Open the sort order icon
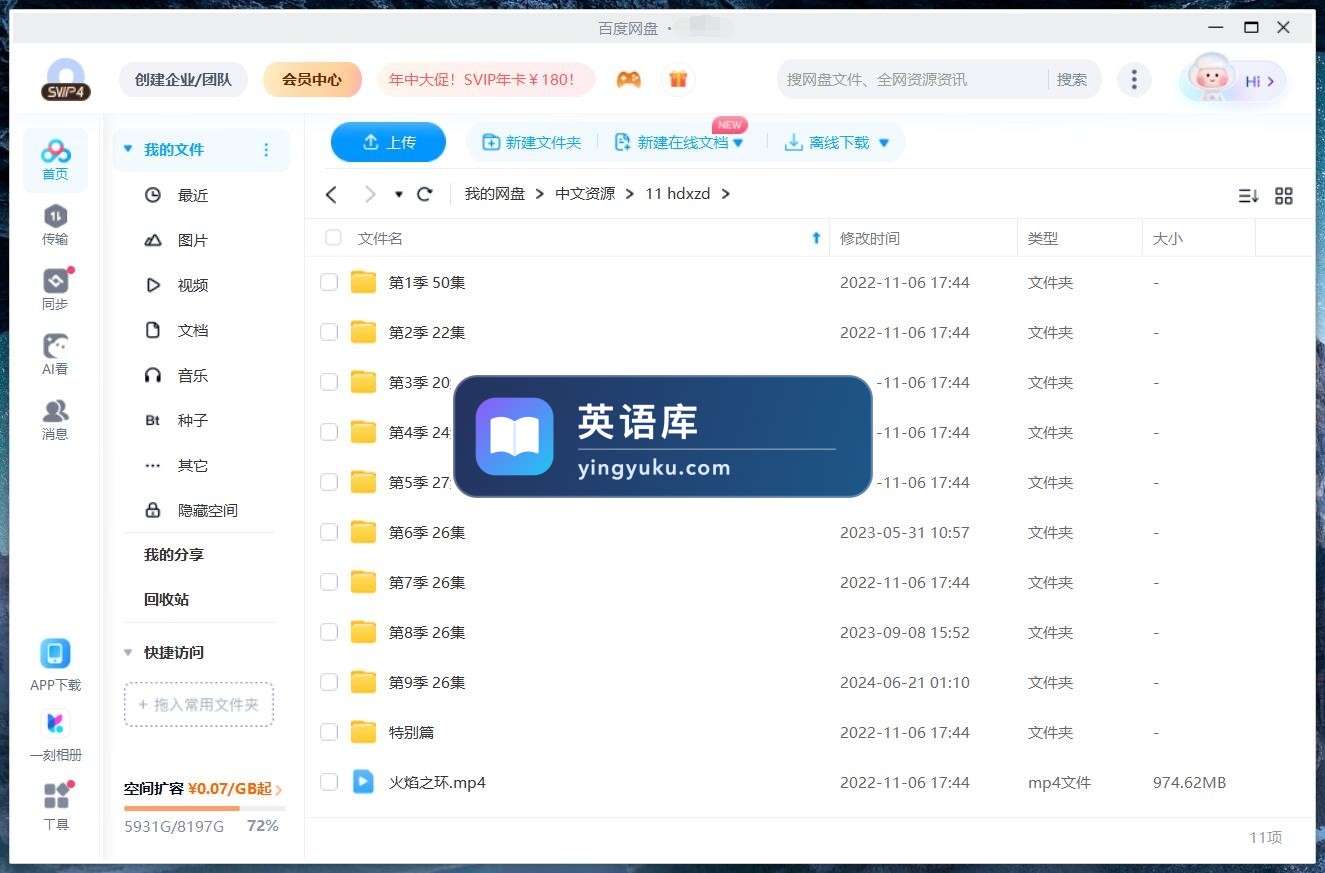The image size is (1325, 873). click(x=1248, y=196)
